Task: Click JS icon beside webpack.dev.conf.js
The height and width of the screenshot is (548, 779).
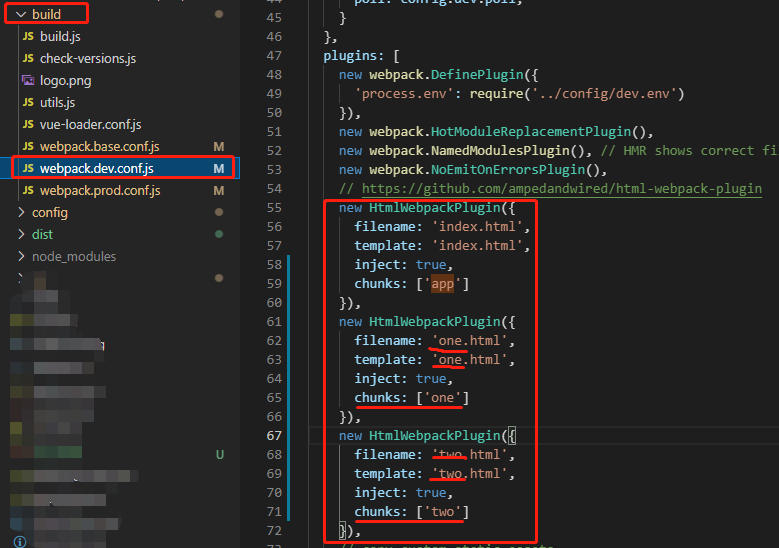Action: (28, 168)
